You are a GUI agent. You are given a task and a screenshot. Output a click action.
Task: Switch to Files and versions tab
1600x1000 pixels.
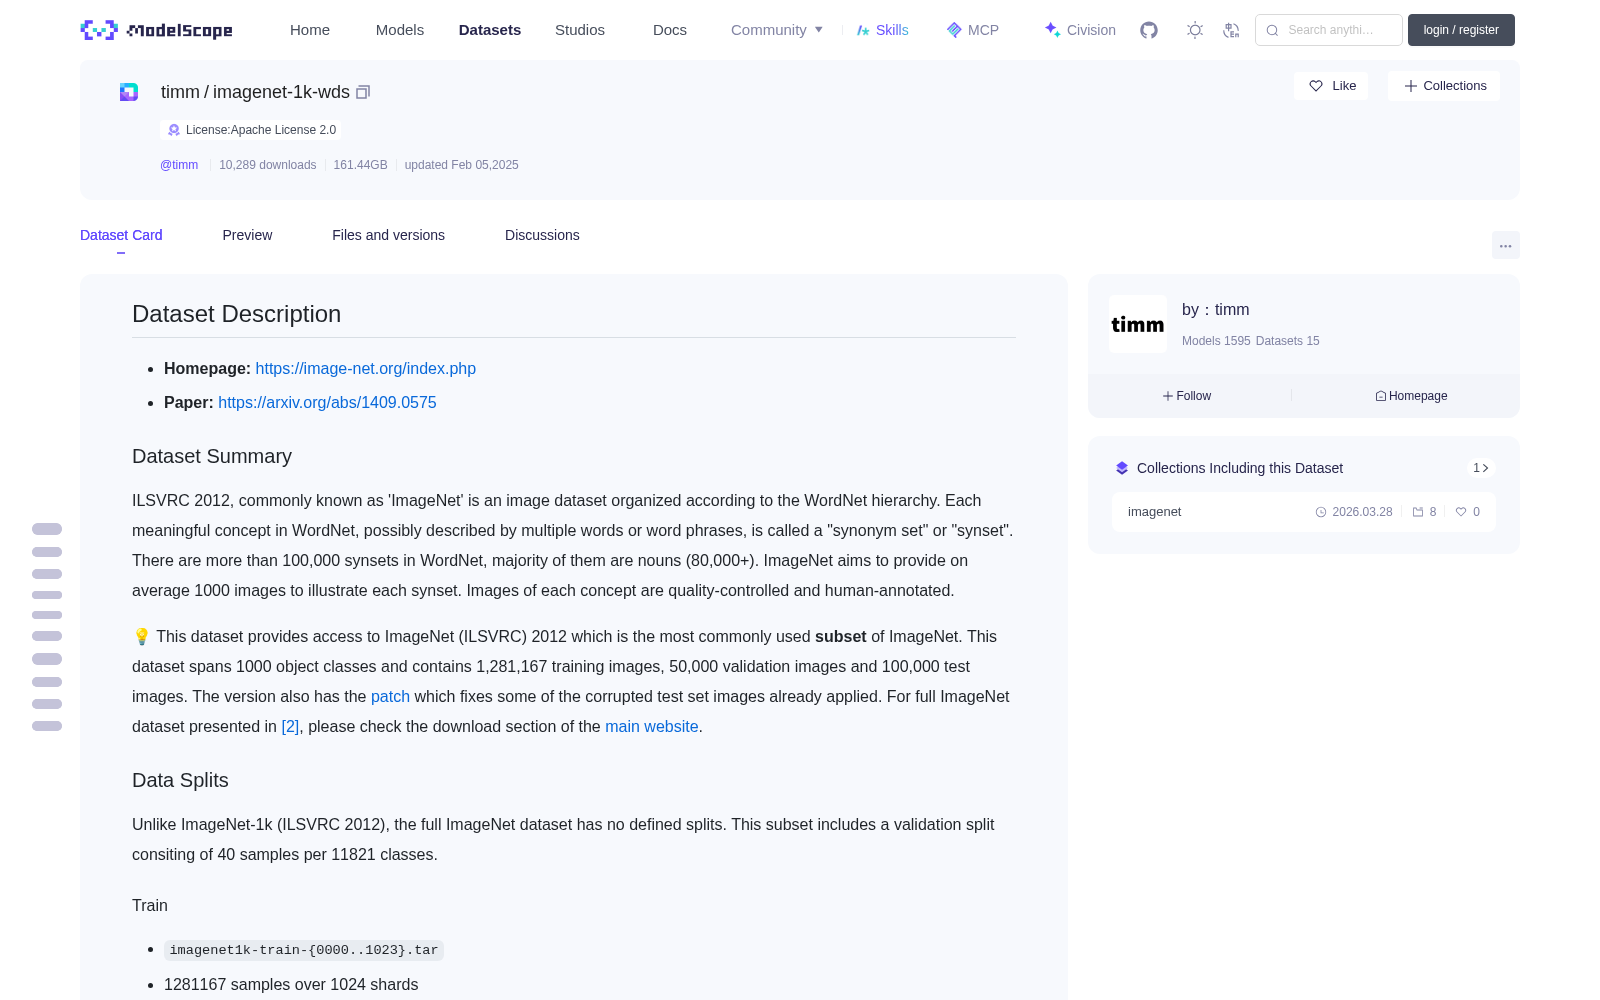click(388, 235)
